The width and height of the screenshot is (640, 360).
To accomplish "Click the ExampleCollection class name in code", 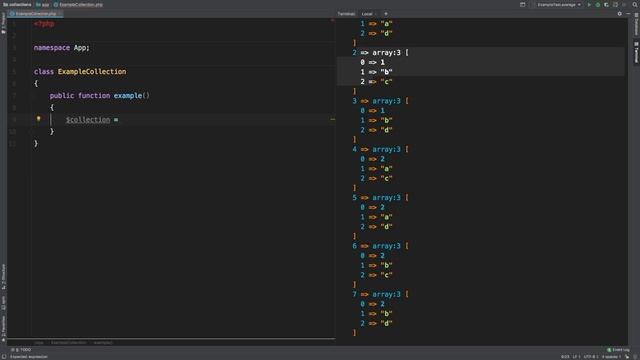I will click(92, 71).
